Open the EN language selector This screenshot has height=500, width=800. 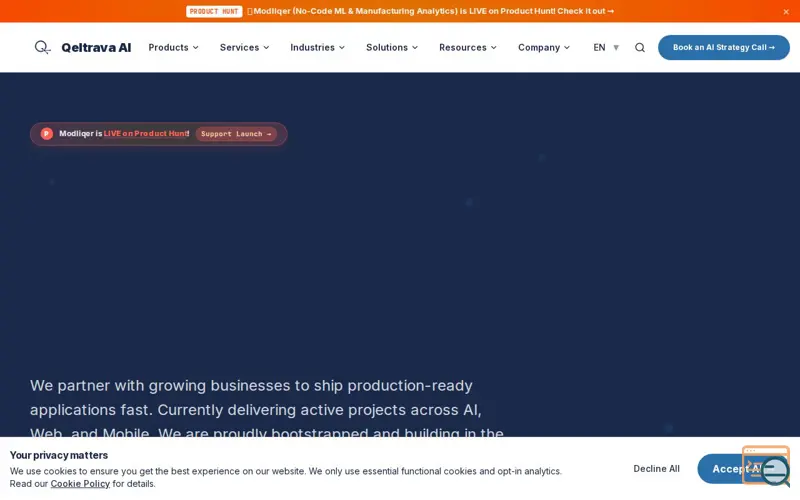[x=606, y=47]
